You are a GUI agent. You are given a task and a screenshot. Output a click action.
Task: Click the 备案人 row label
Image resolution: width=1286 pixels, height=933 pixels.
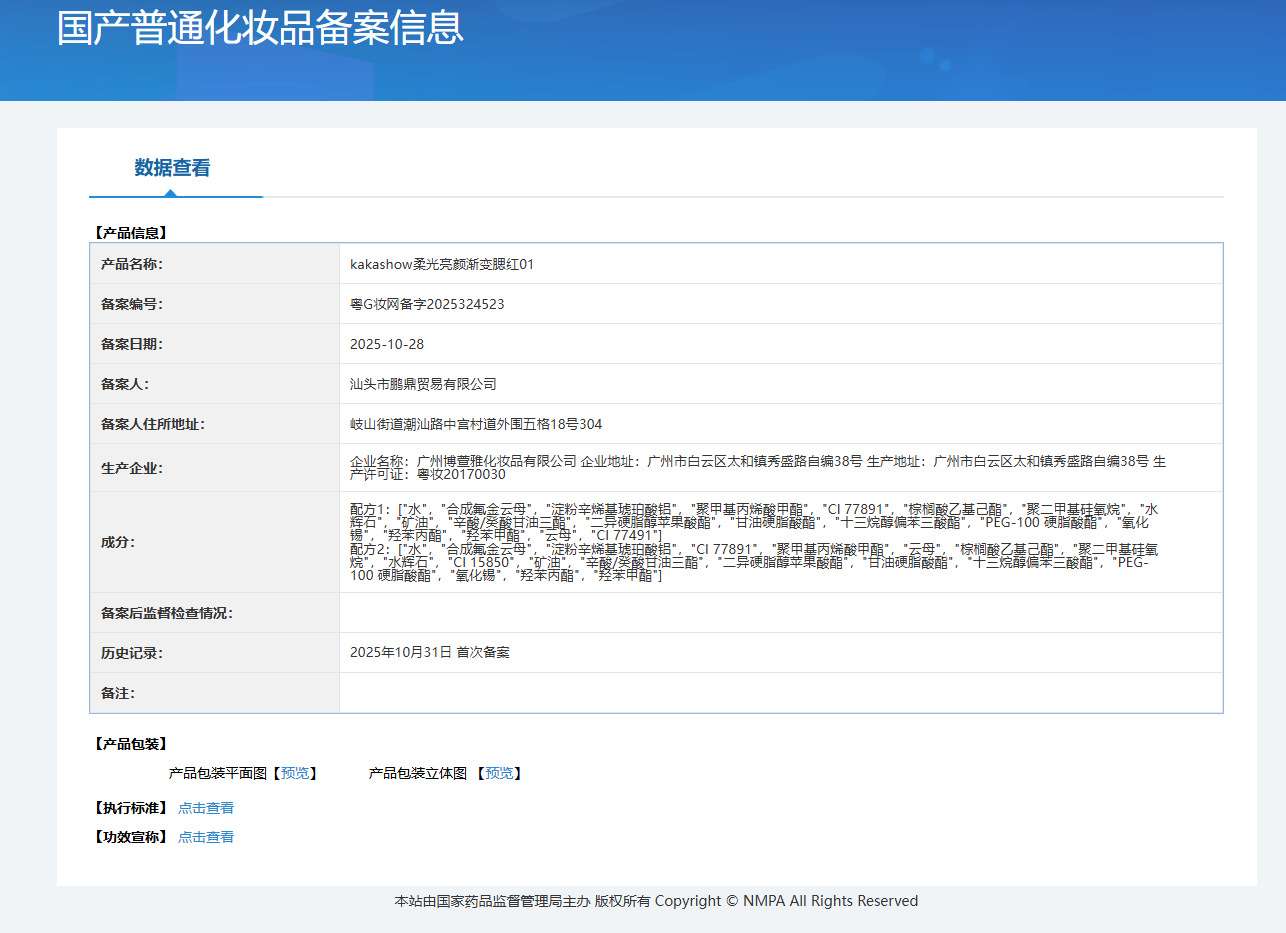click(125, 384)
